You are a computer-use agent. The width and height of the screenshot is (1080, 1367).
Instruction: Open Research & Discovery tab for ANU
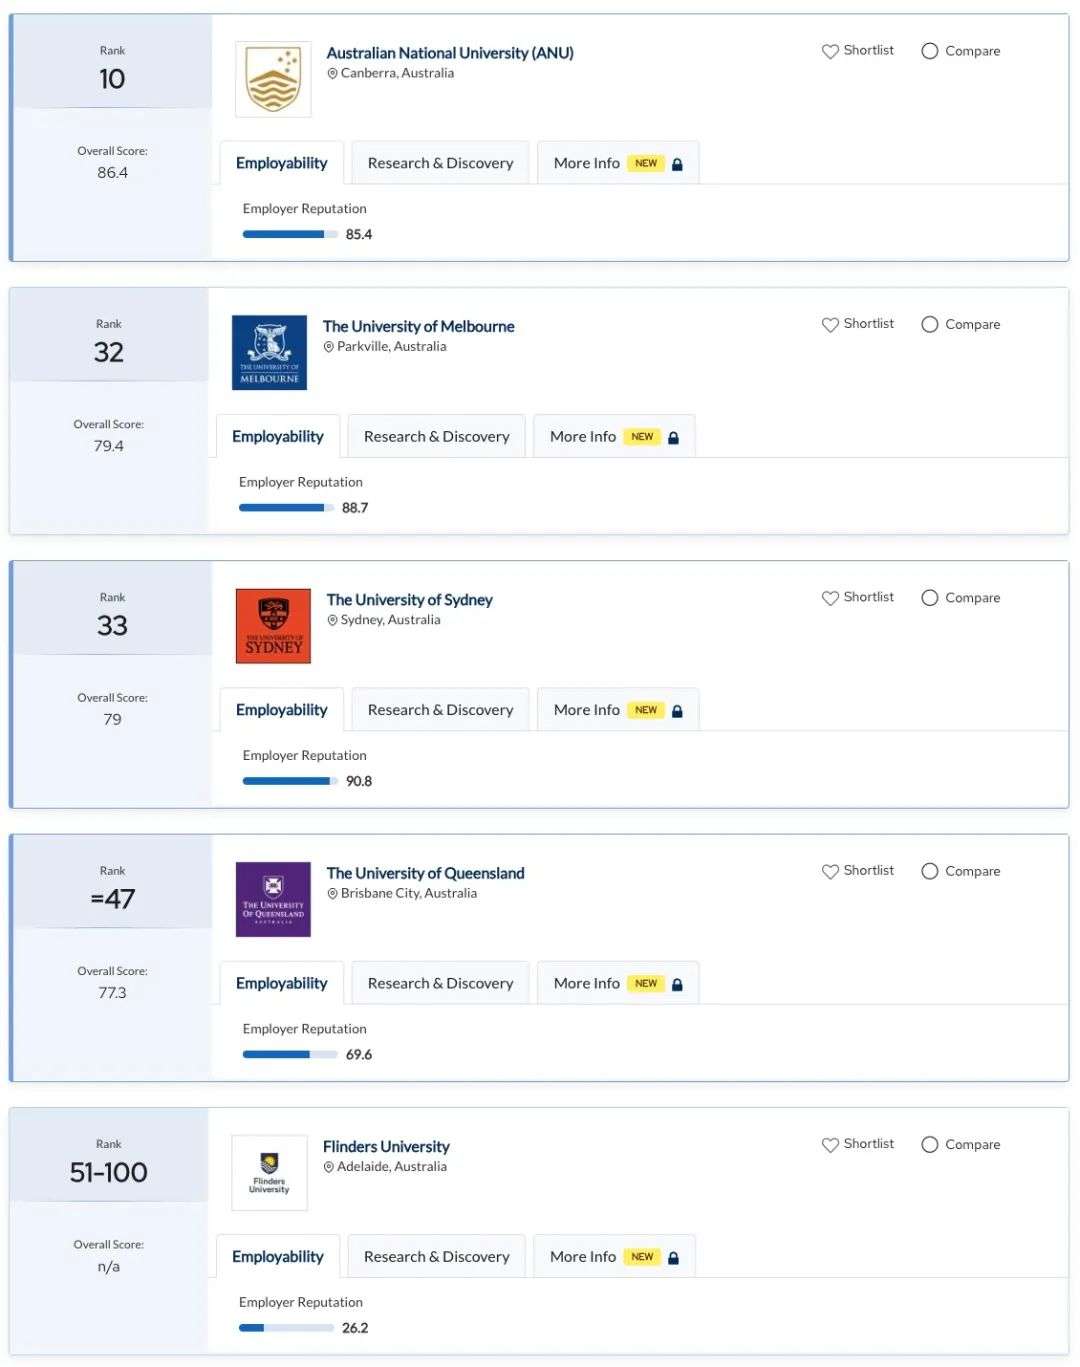pyautogui.click(x=440, y=163)
